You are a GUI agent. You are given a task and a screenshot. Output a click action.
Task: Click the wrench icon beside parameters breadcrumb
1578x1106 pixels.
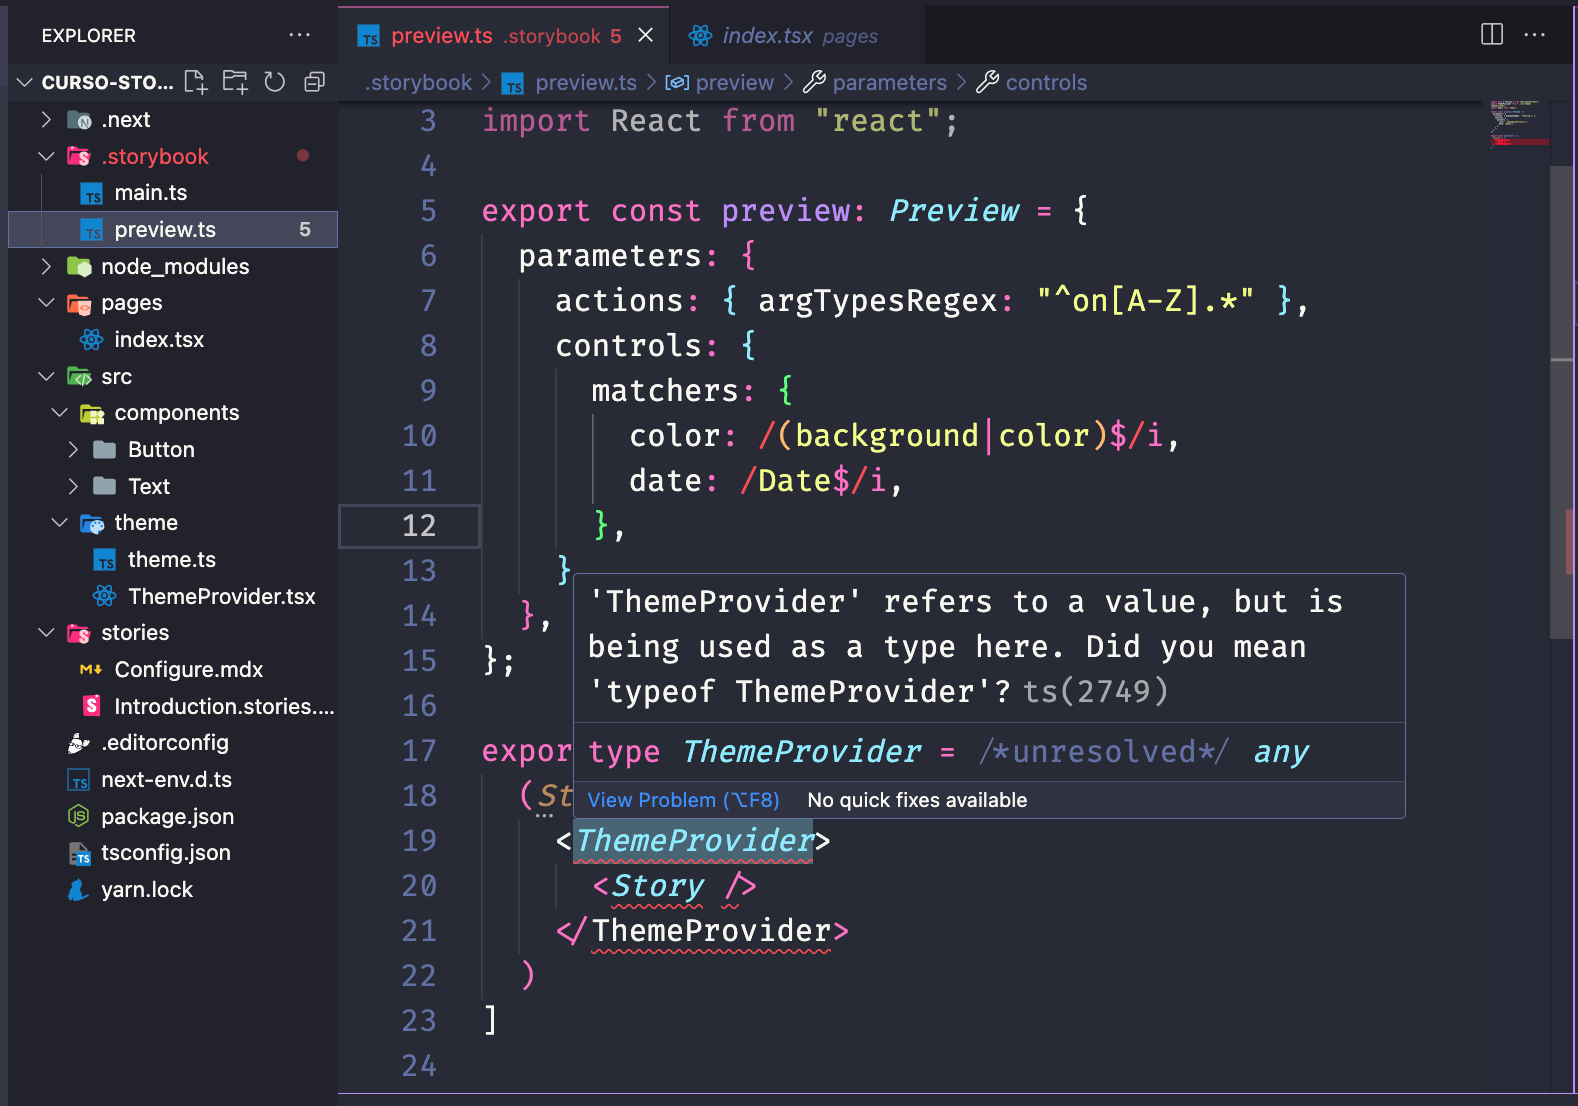click(815, 82)
